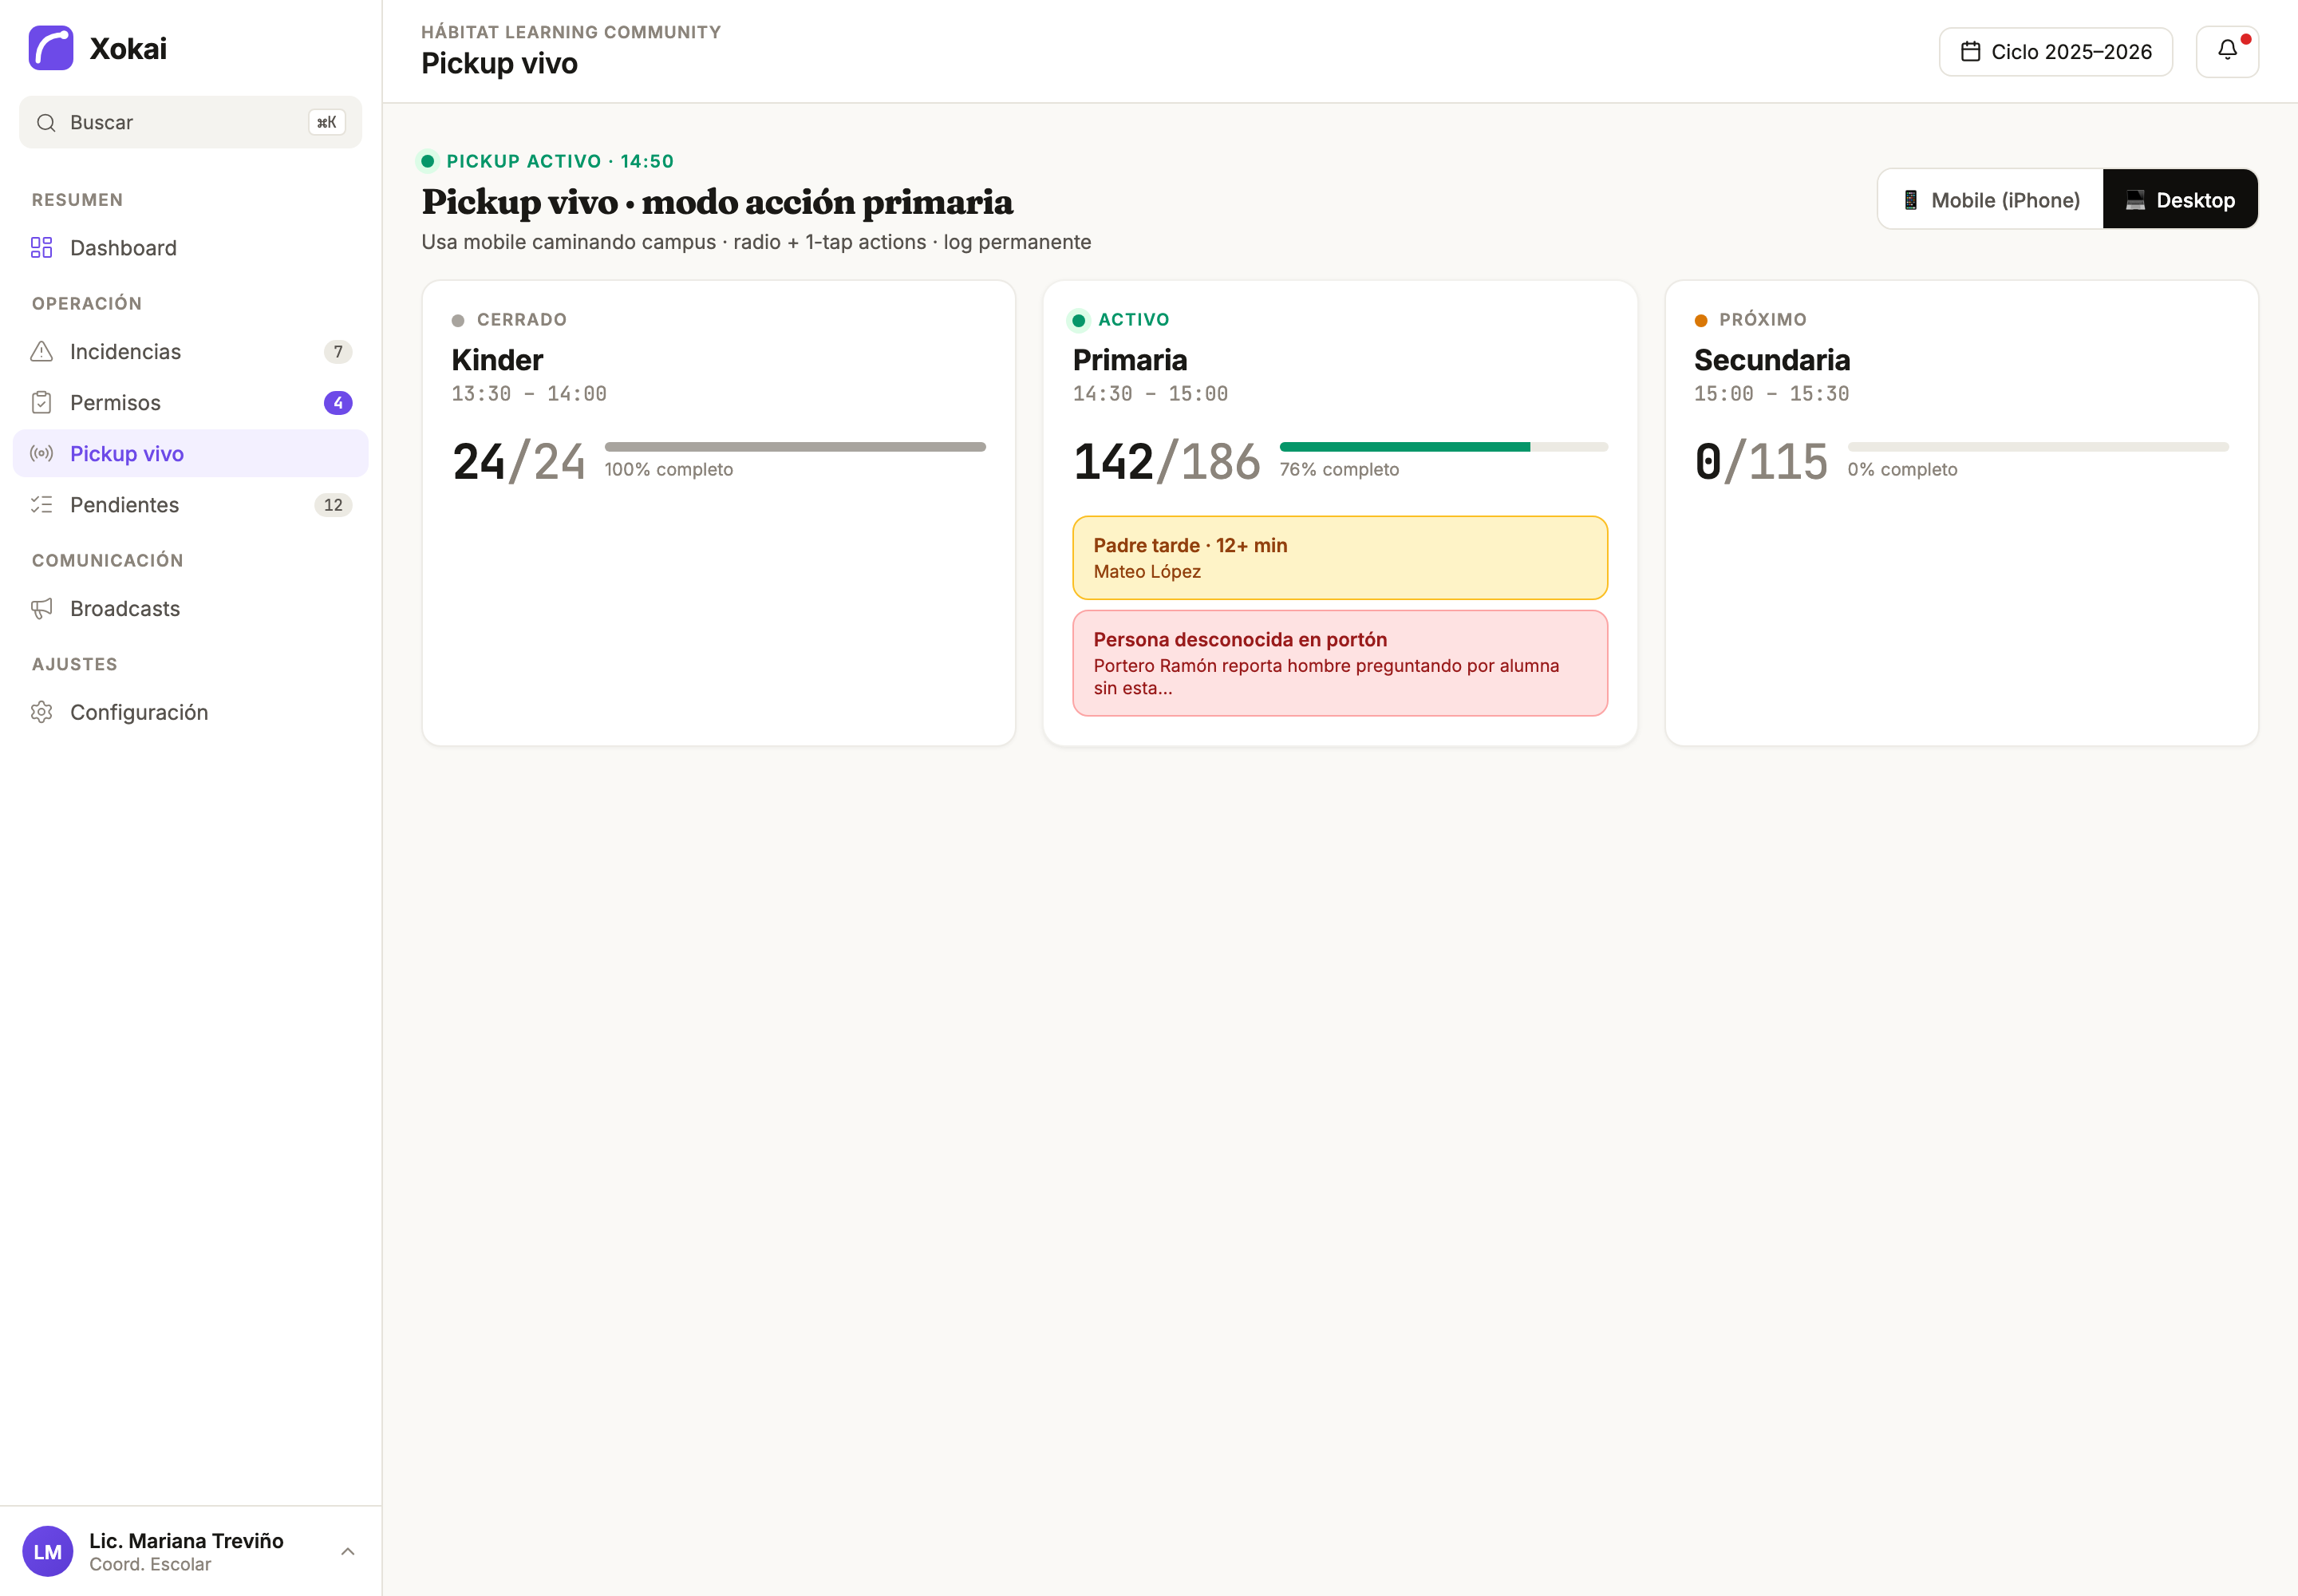Click the Xokai logo icon

tap(51, 48)
